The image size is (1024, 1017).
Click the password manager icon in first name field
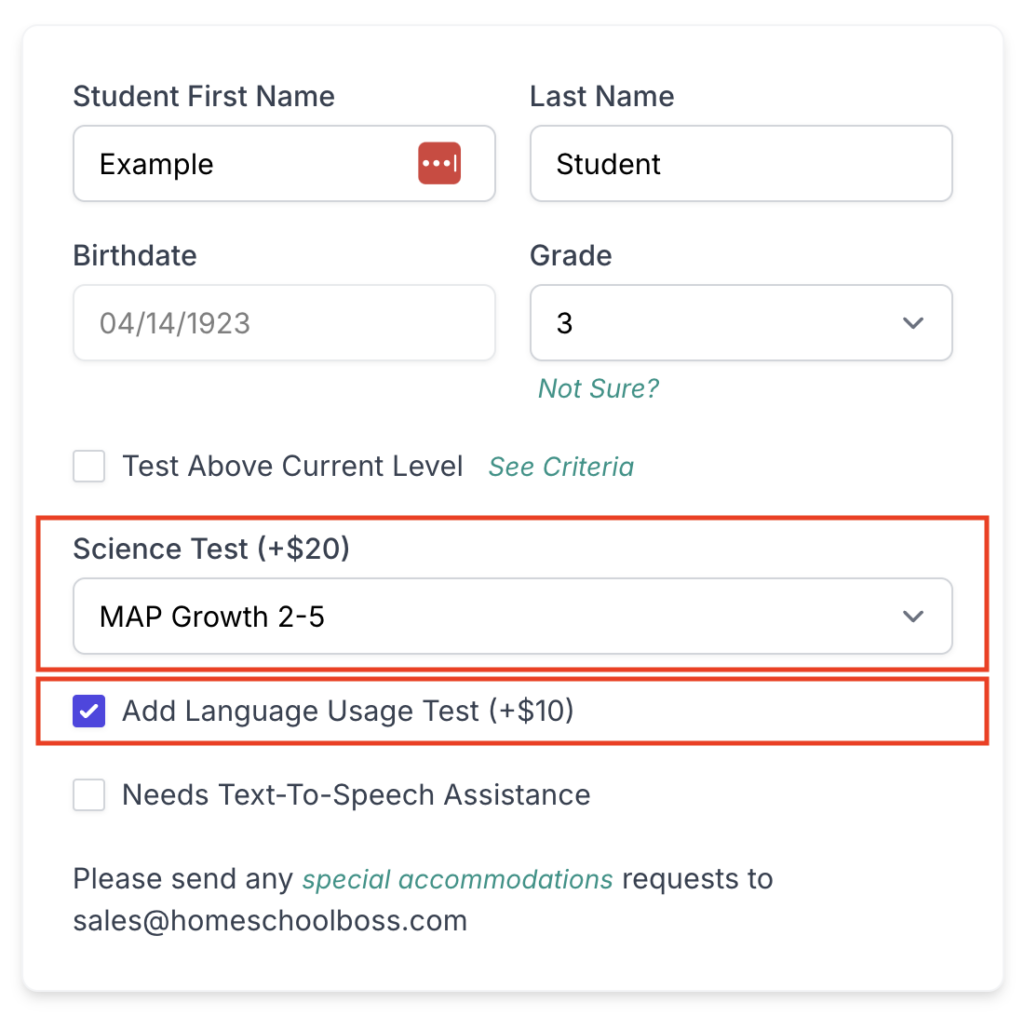point(438,163)
